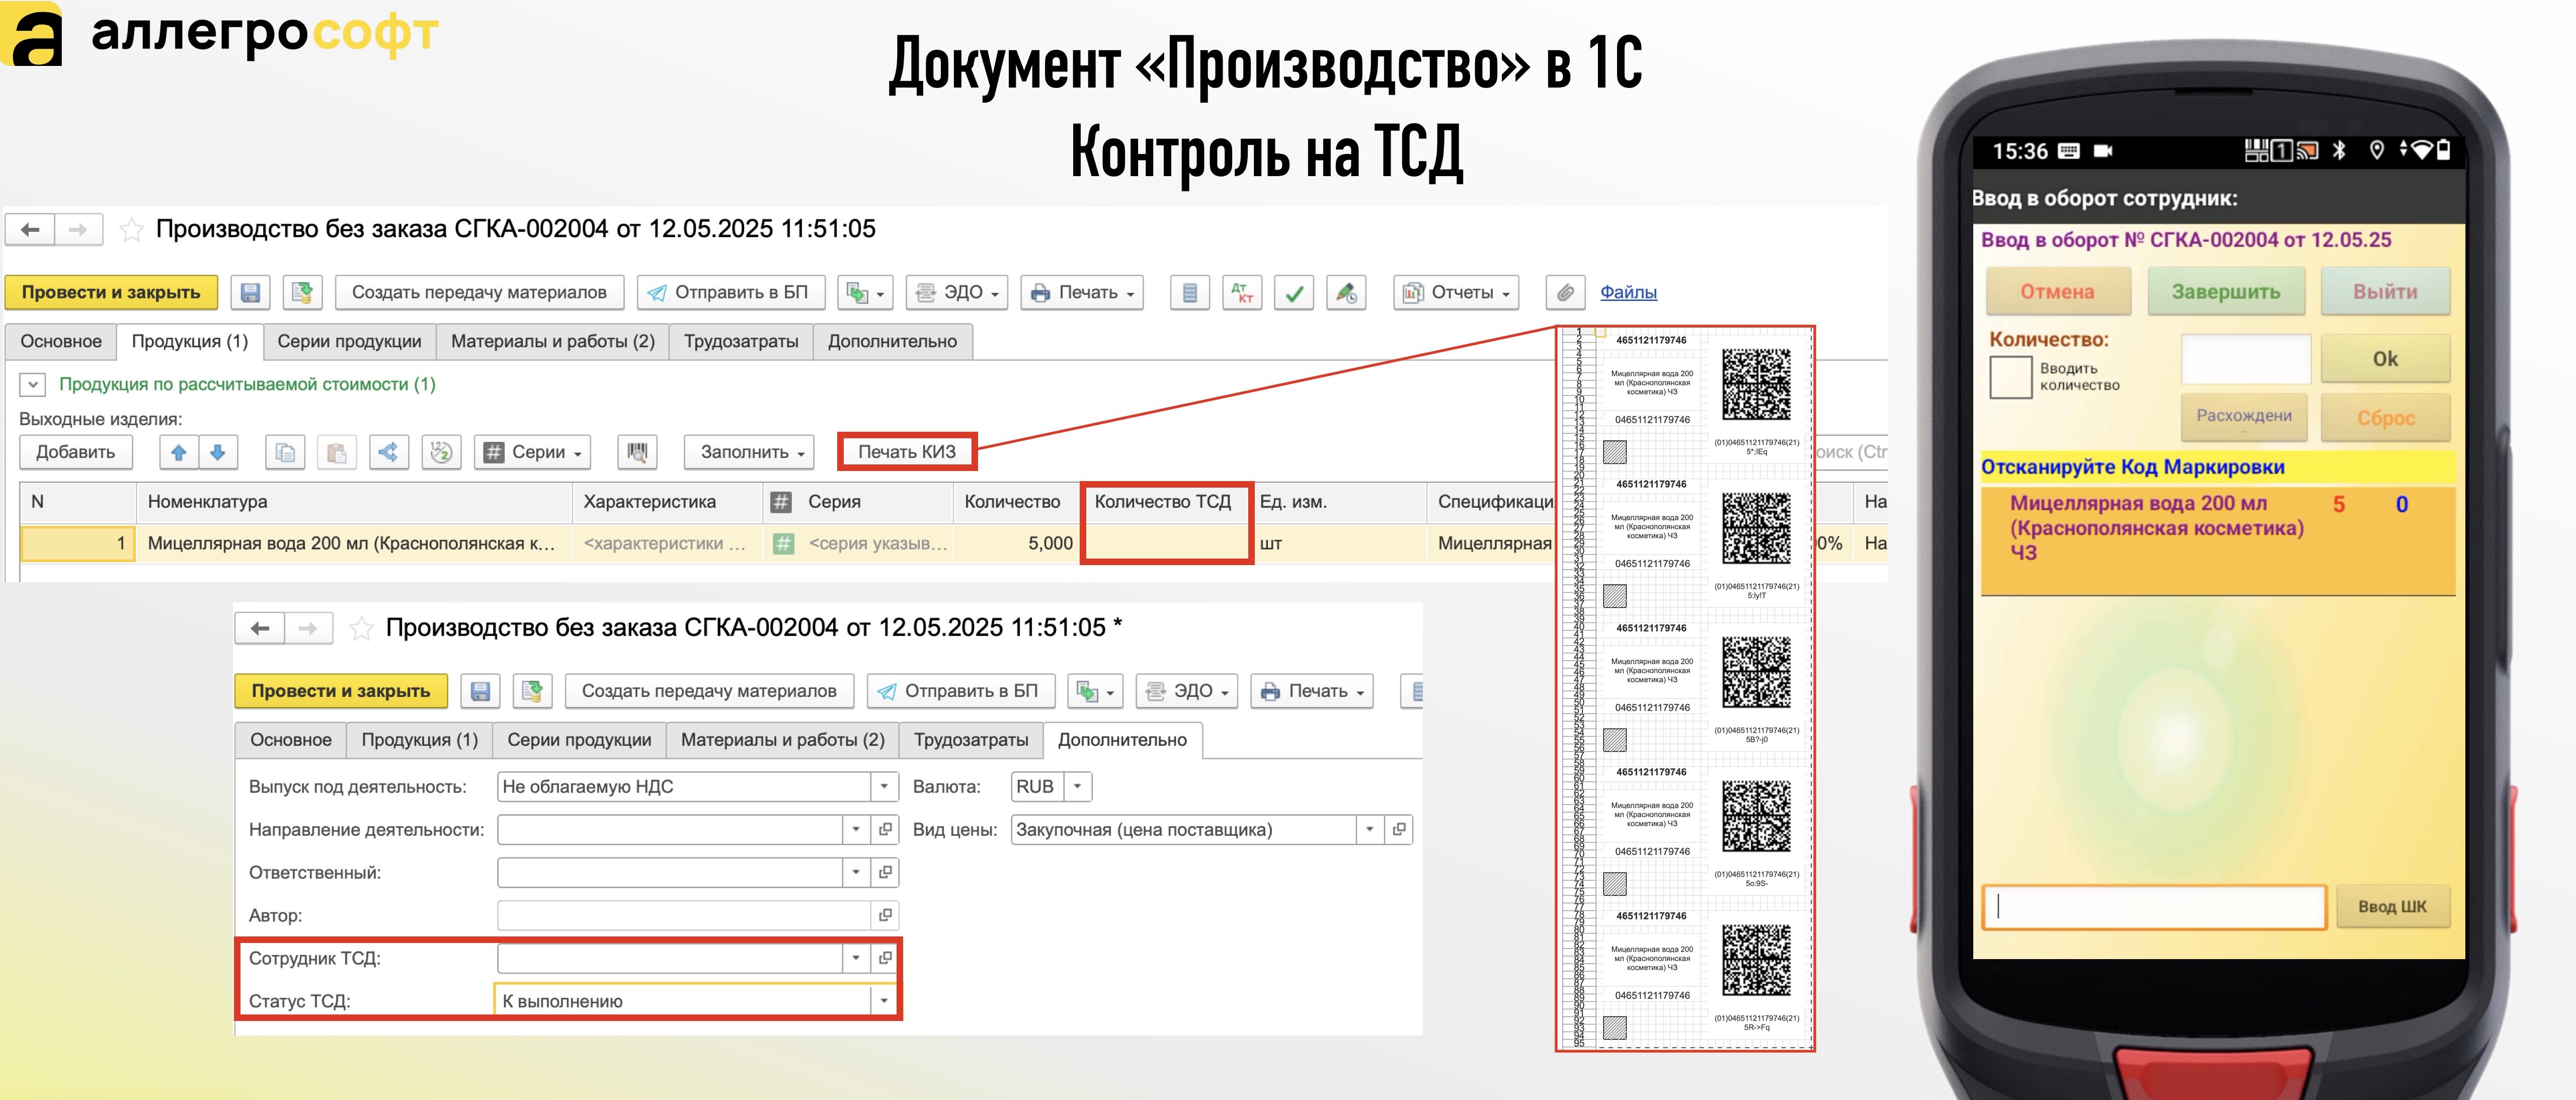Click the copy rows icon in the products toolbar
This screenshot has width=2576, height=1100.
[285, 452]
